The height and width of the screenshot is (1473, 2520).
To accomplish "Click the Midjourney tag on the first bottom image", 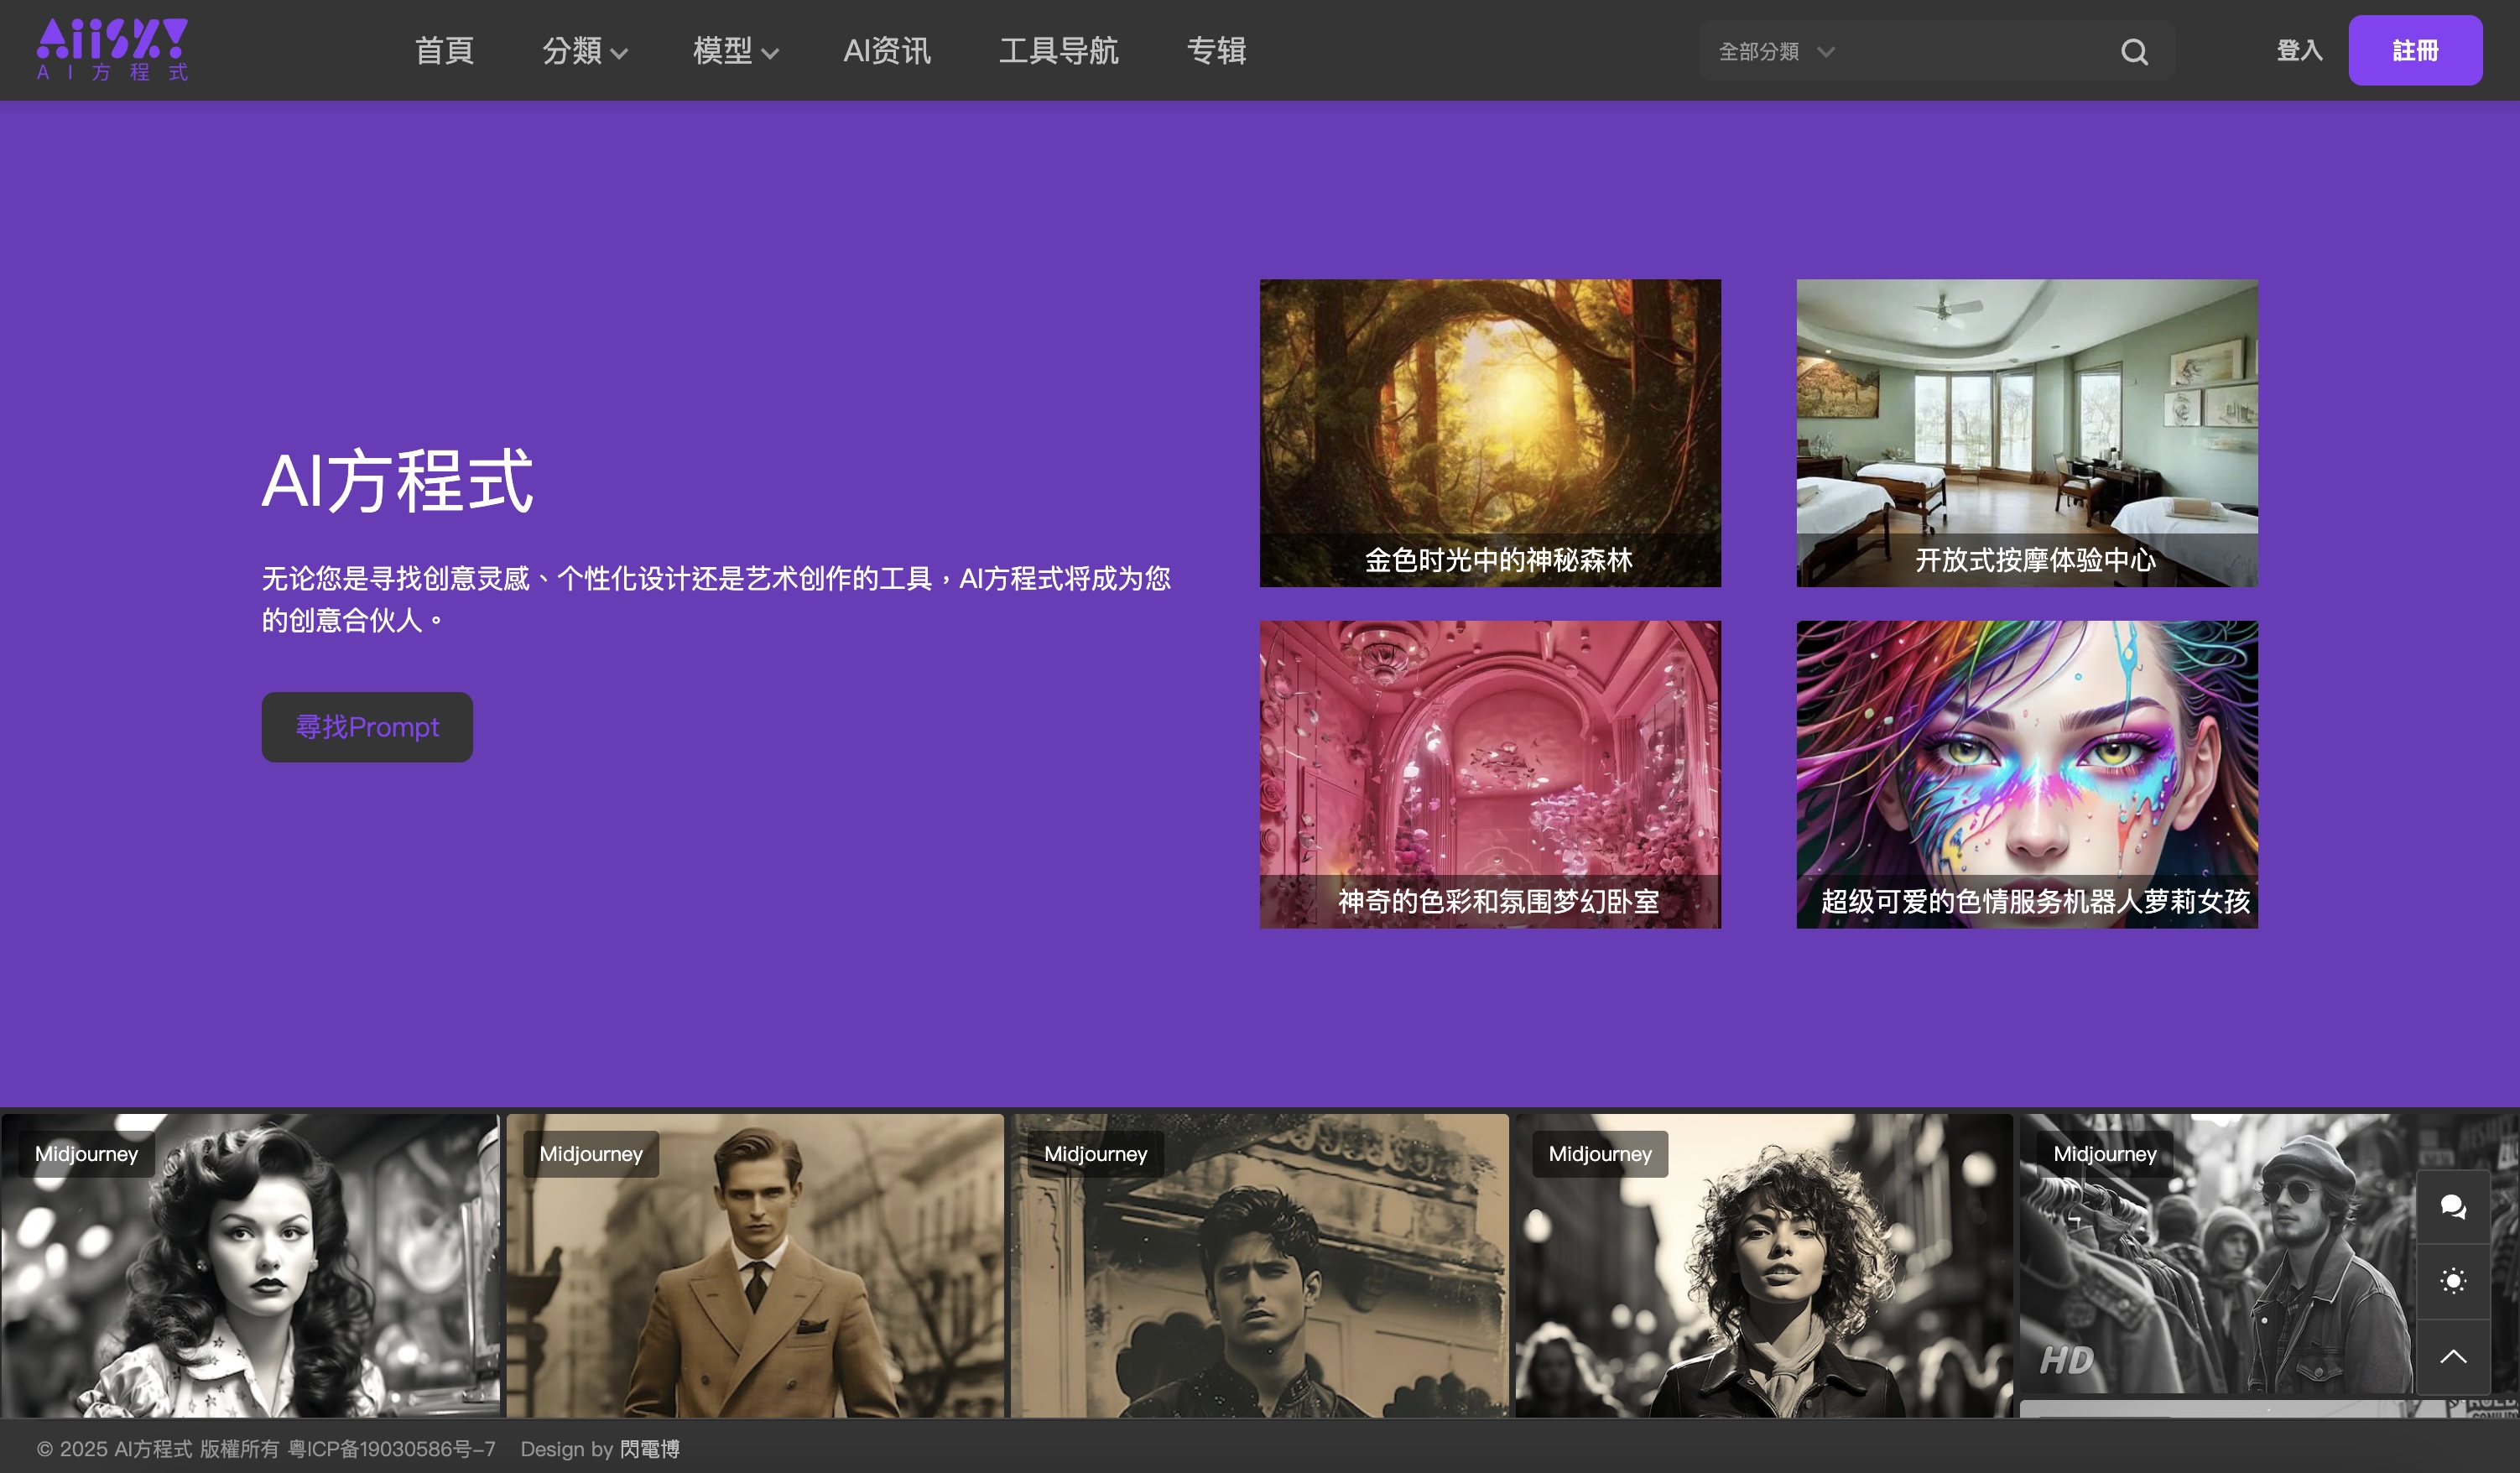I will pos(86,1154).
